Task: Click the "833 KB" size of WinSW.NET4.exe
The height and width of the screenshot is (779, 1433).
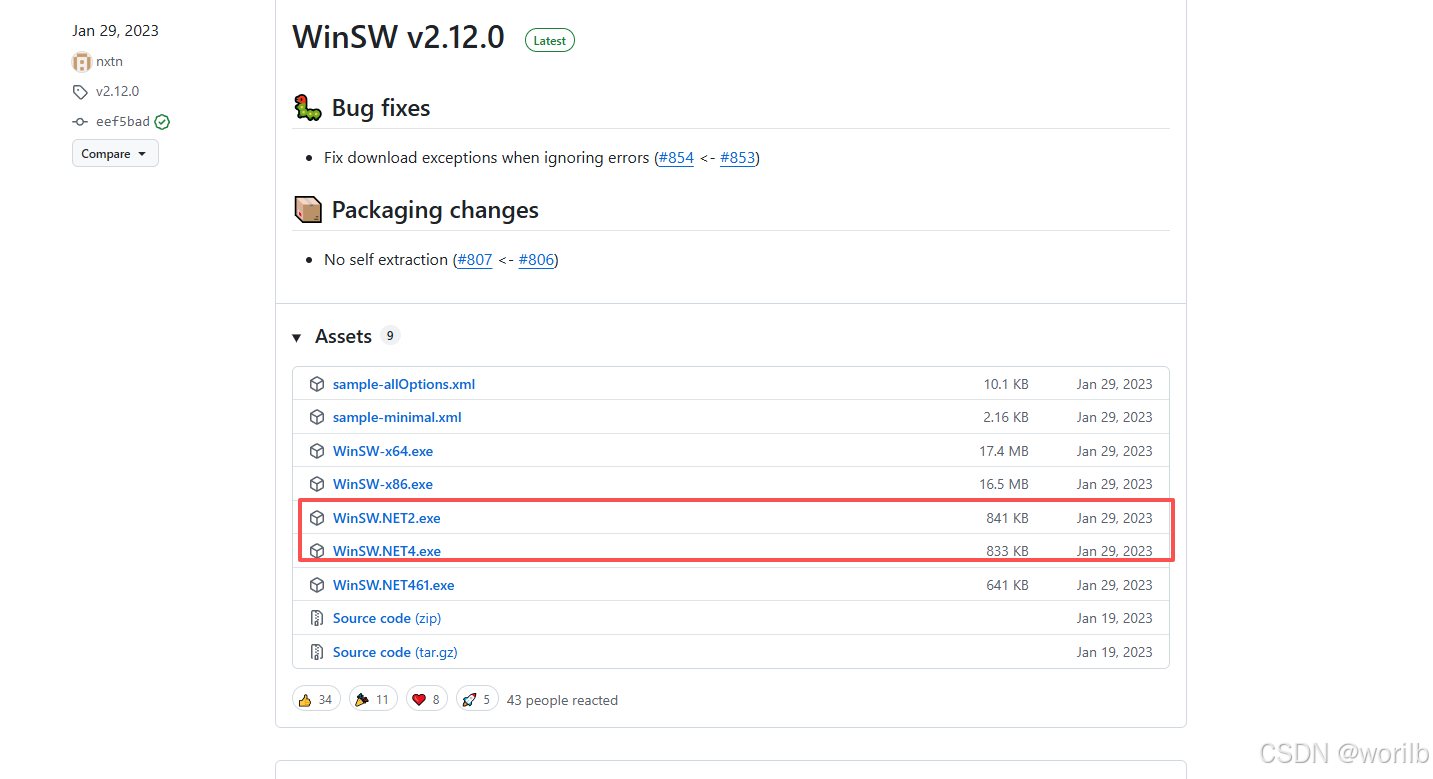Action: (1007, 551)
